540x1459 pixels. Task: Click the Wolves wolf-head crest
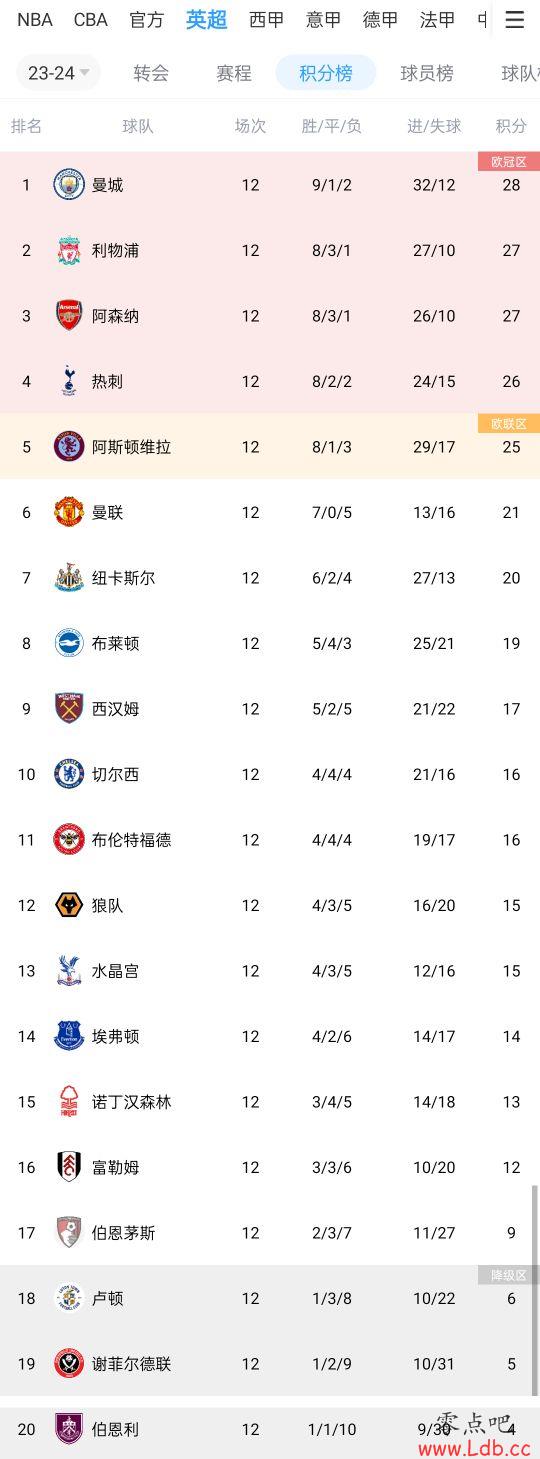click(x=69, y=905)
